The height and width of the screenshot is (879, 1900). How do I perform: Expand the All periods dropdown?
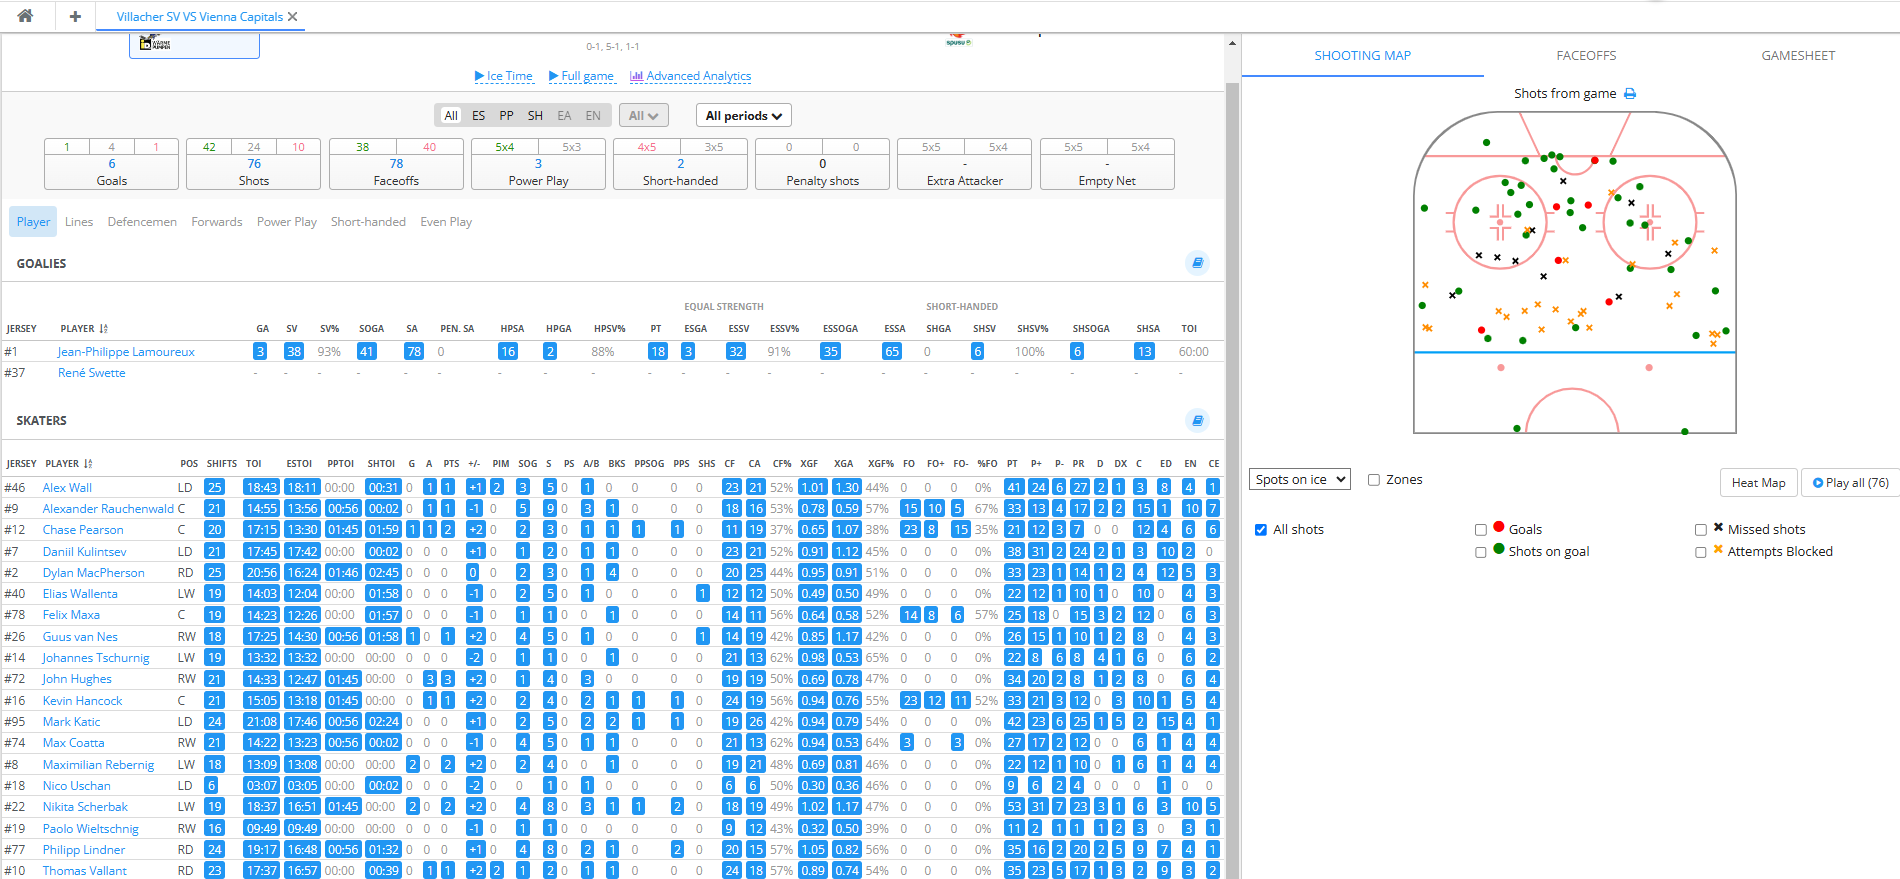click(x=743, y=116)
